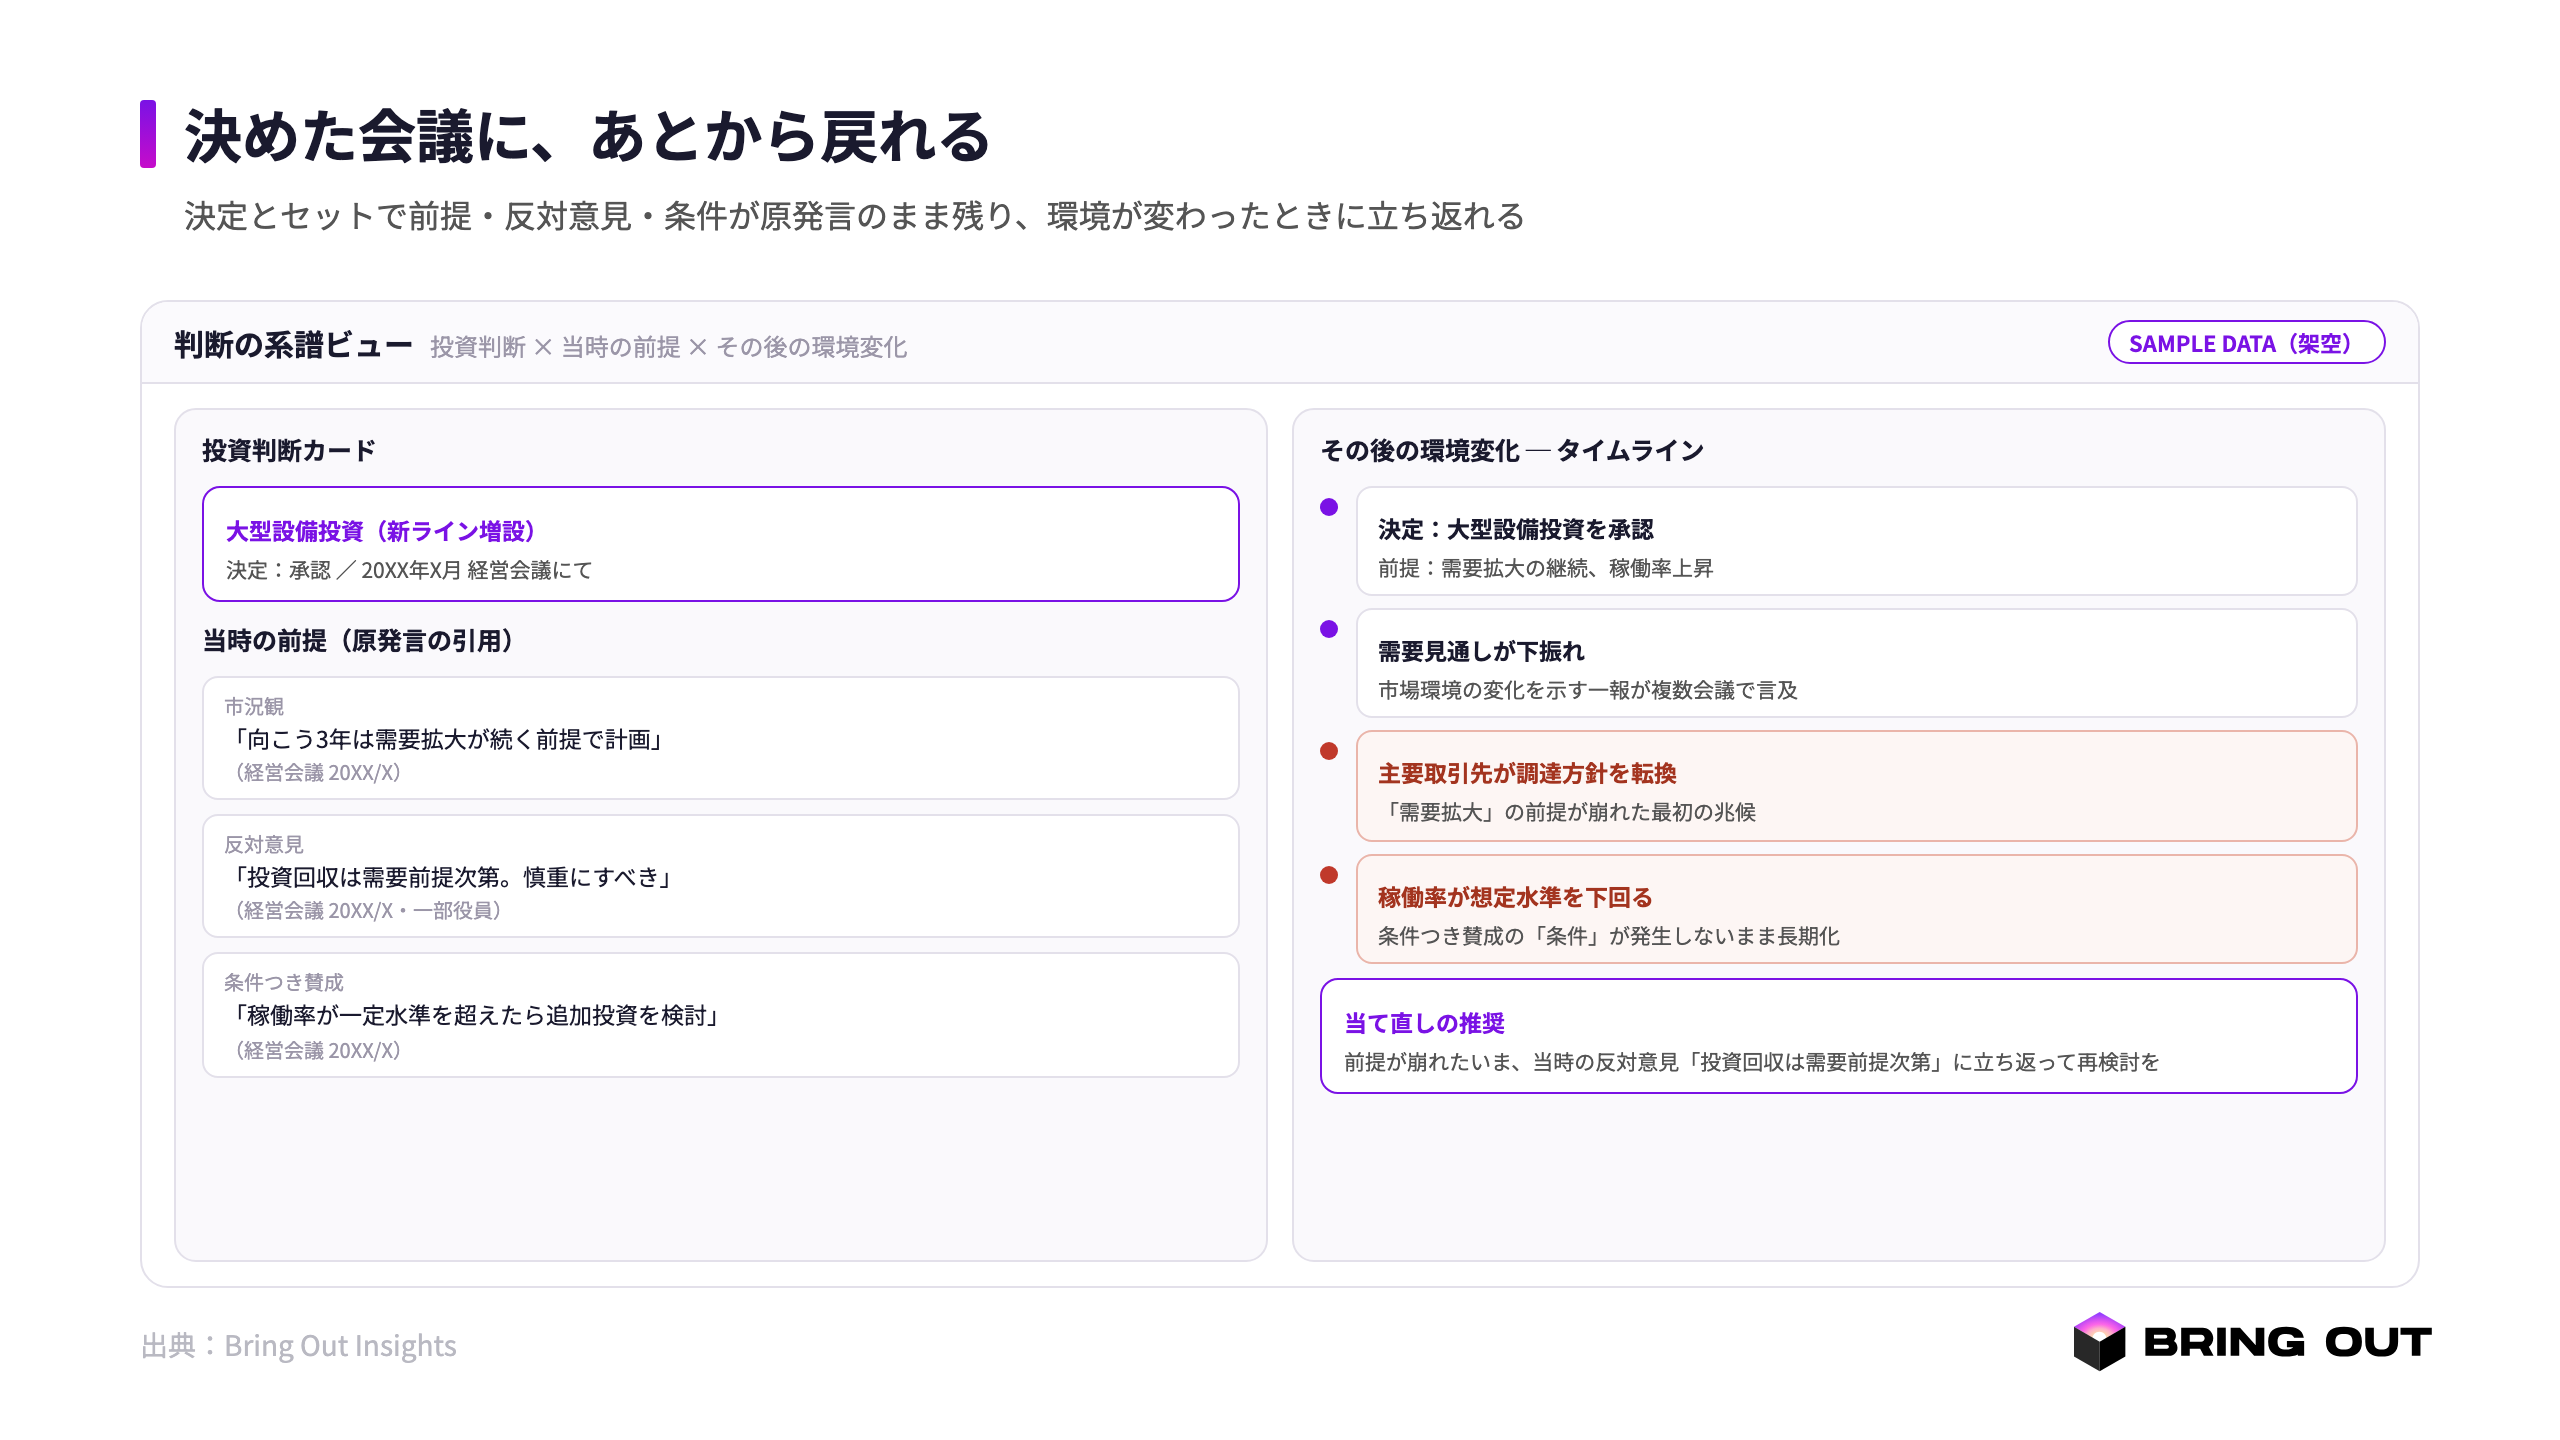Screen dimensions: 2560x1440
Task: Select the 市況観 quote card
Action: (x=720, y=738)
